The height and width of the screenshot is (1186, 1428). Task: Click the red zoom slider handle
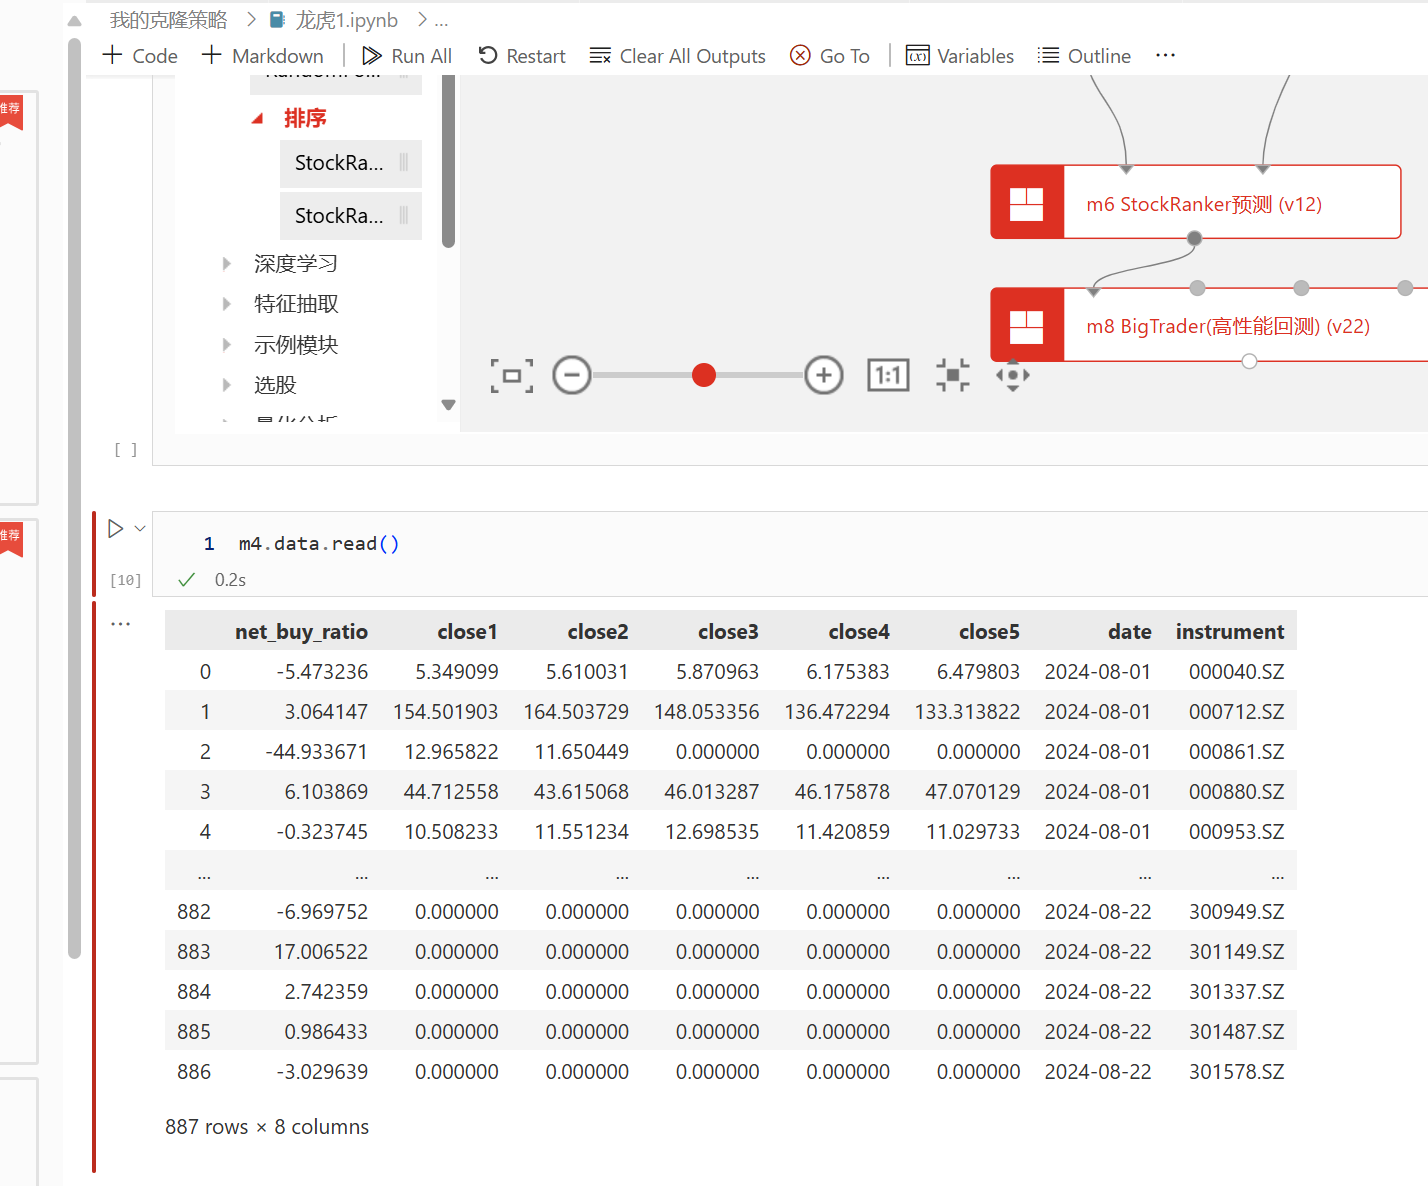704,376
